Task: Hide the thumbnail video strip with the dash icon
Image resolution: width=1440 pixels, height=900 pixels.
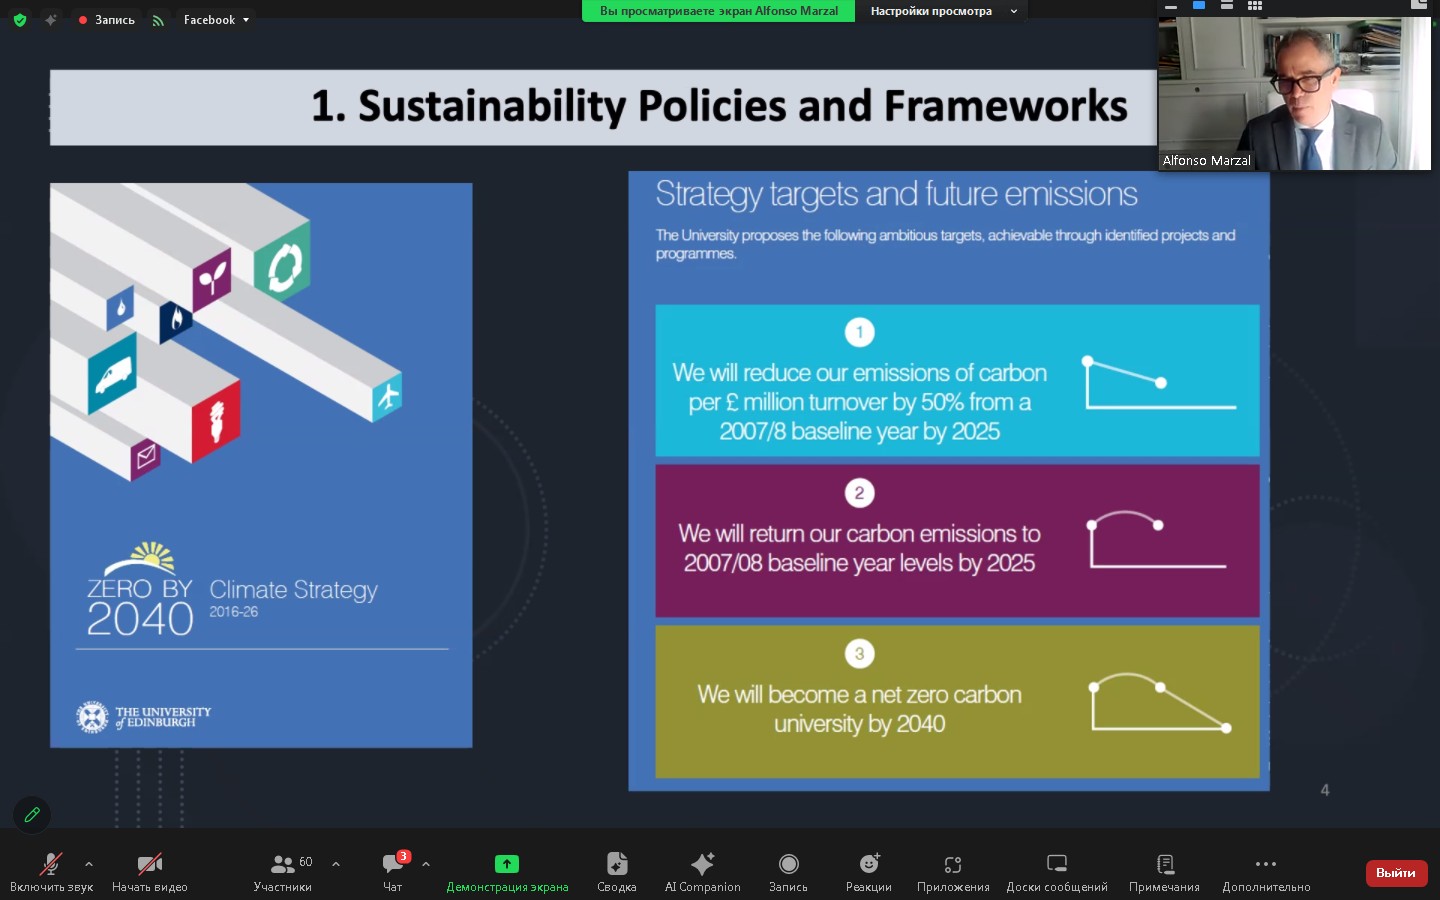Action: [x=1170, y=6]
